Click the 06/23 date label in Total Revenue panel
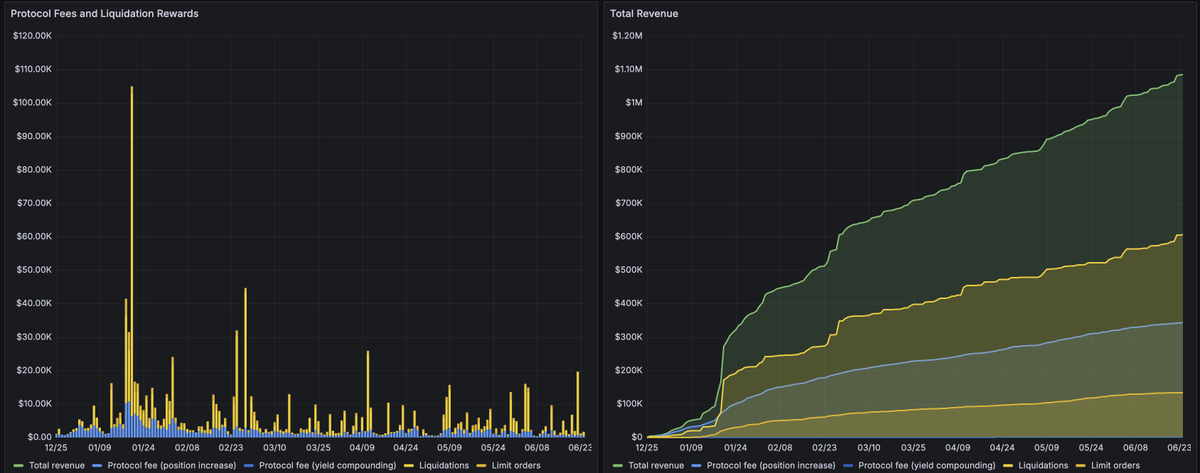The height and width of the screenshot is (473, 1200). click(x=1178, y=449)
